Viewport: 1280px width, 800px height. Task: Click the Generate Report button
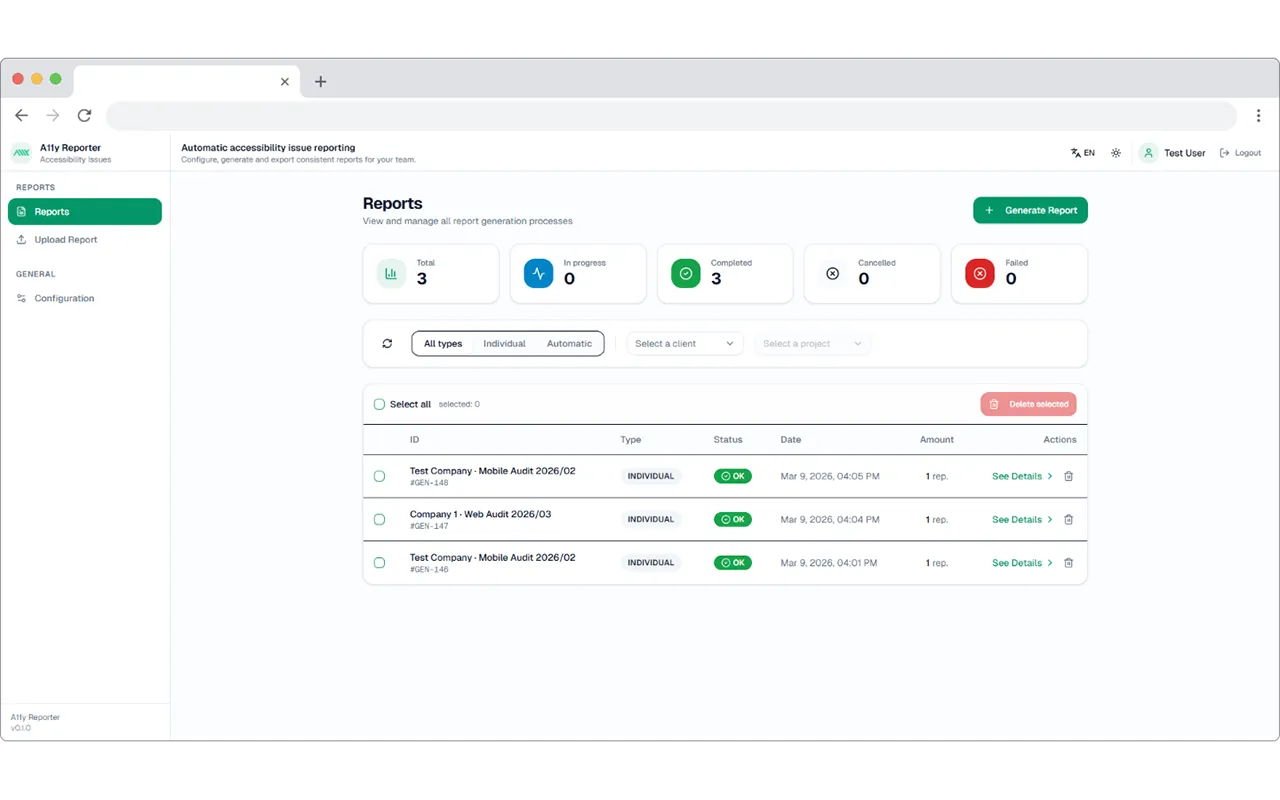1030,210
